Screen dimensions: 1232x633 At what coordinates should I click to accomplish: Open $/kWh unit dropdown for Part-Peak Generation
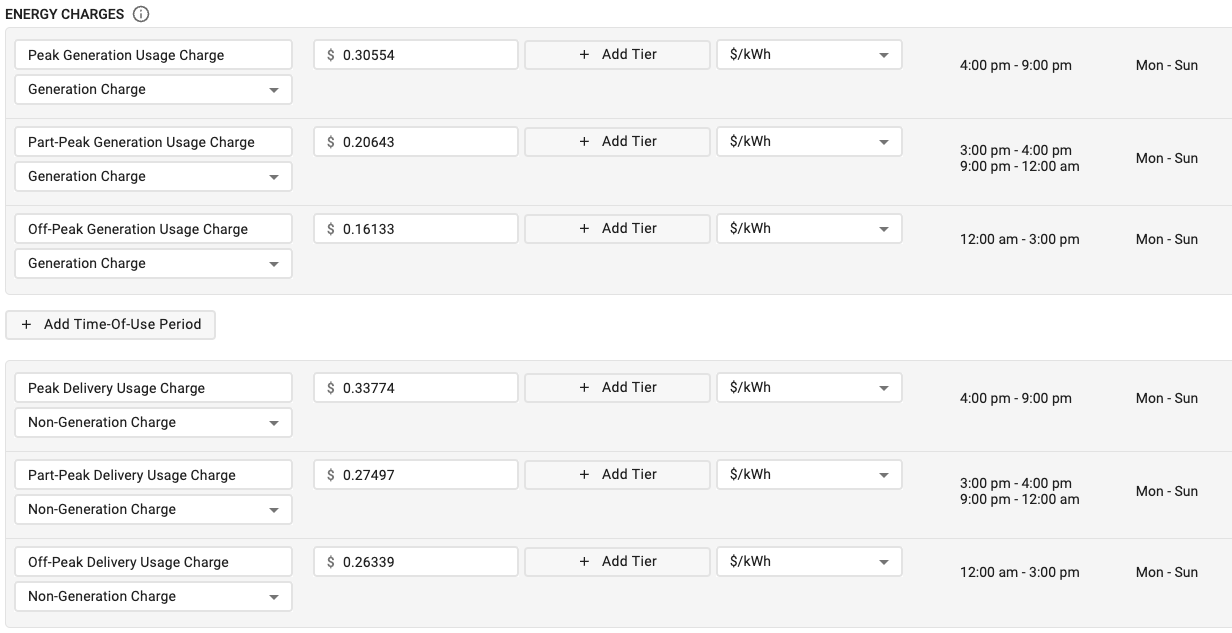pos(809,142)
